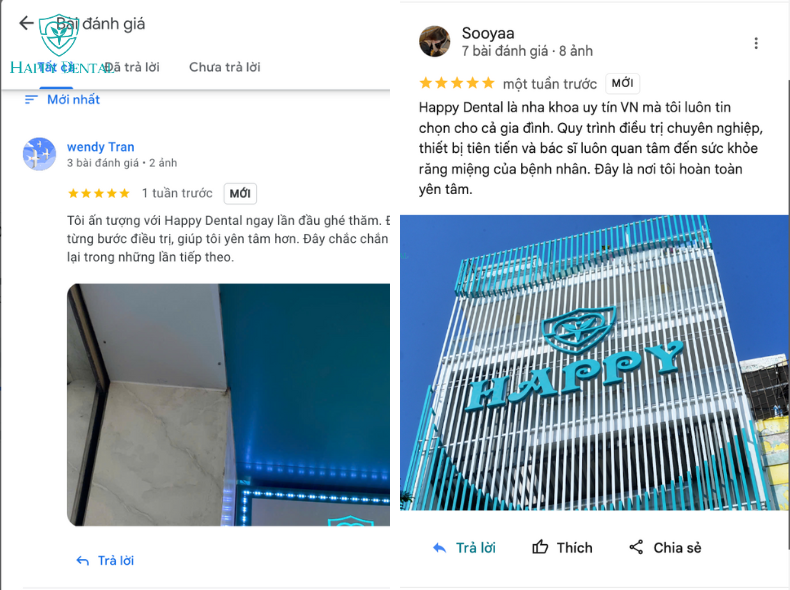
Task: Click the thumbs-up Thích icon
Action: (540, 547)
